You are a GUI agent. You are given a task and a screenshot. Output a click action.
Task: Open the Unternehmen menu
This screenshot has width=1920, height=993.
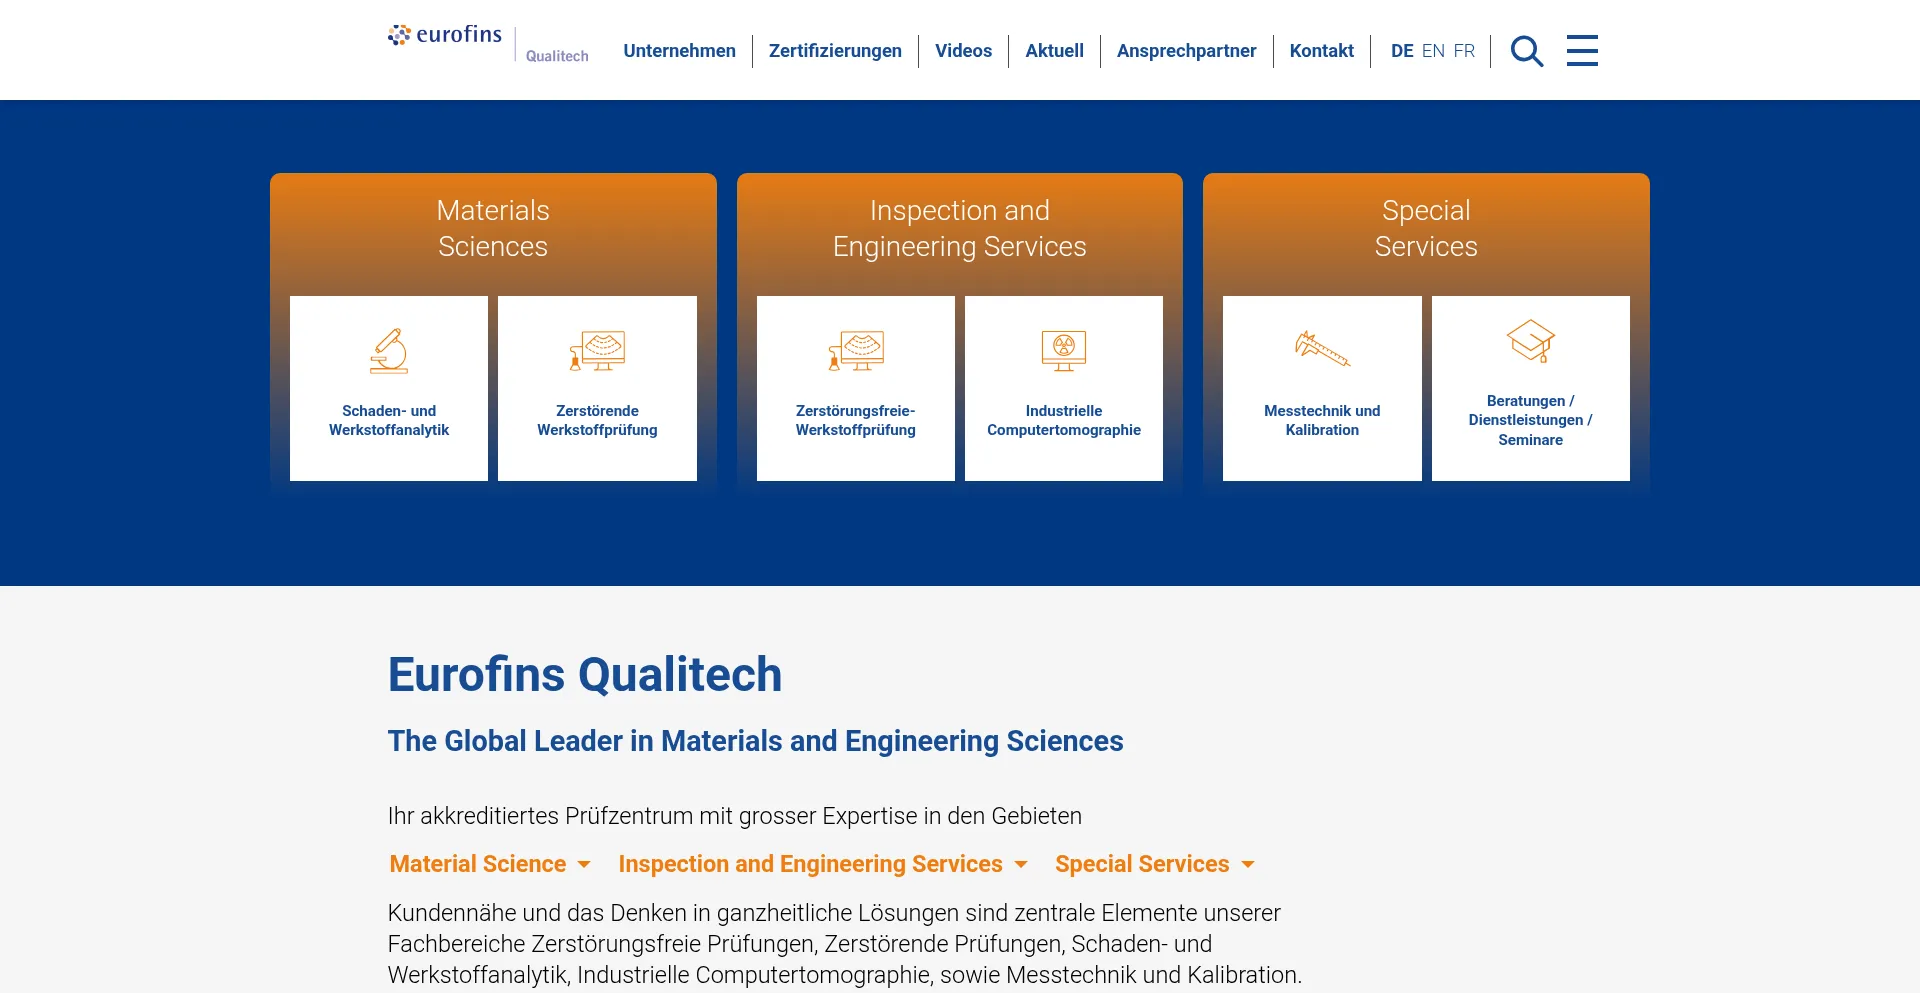click(679, 51)
